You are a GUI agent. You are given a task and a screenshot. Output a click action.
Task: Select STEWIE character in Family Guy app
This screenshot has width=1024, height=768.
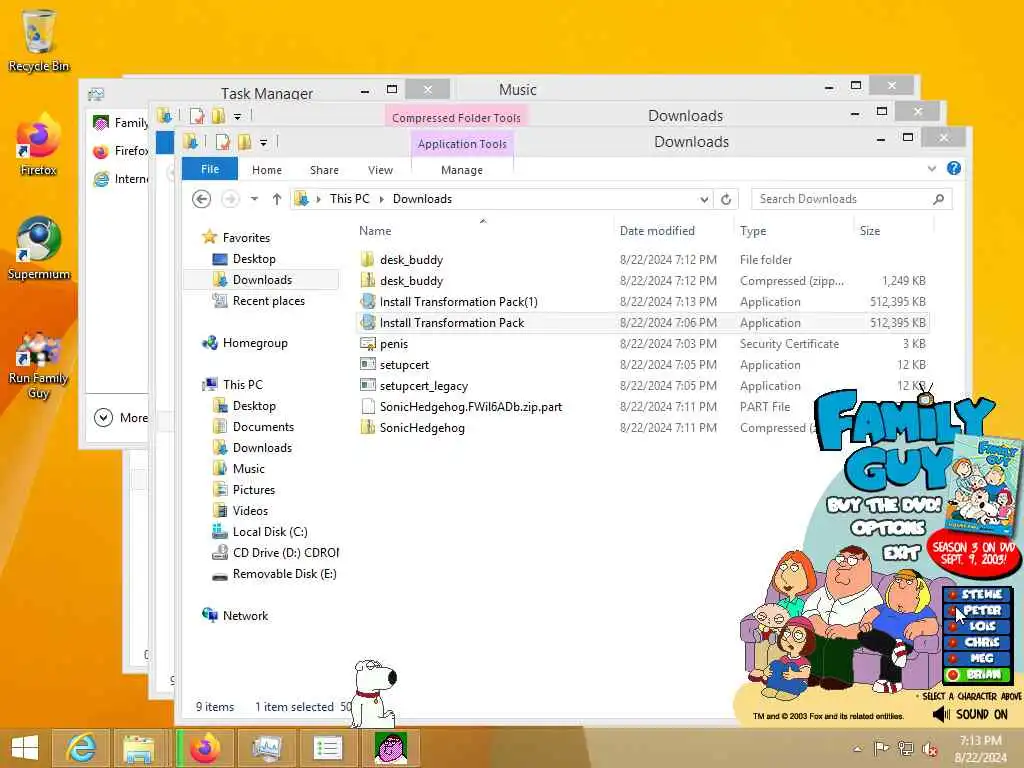978,594
